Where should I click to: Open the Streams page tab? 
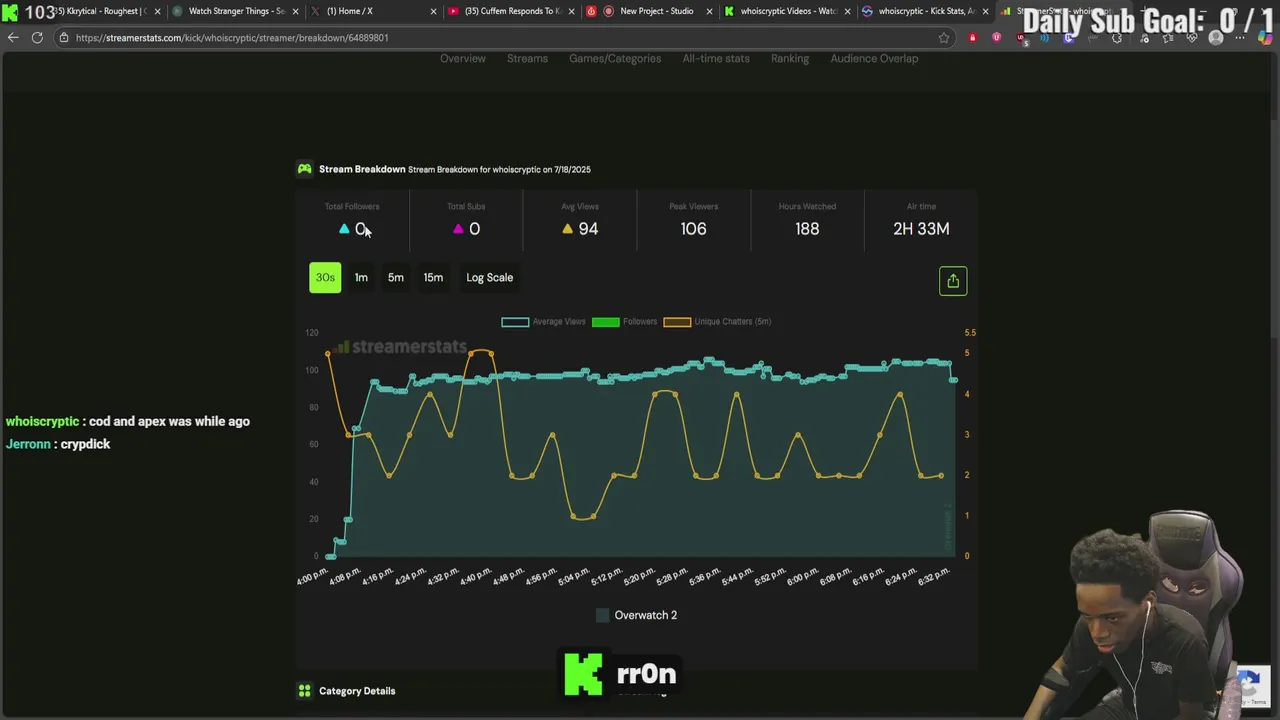pyautogui.click(x=527, y=58)
